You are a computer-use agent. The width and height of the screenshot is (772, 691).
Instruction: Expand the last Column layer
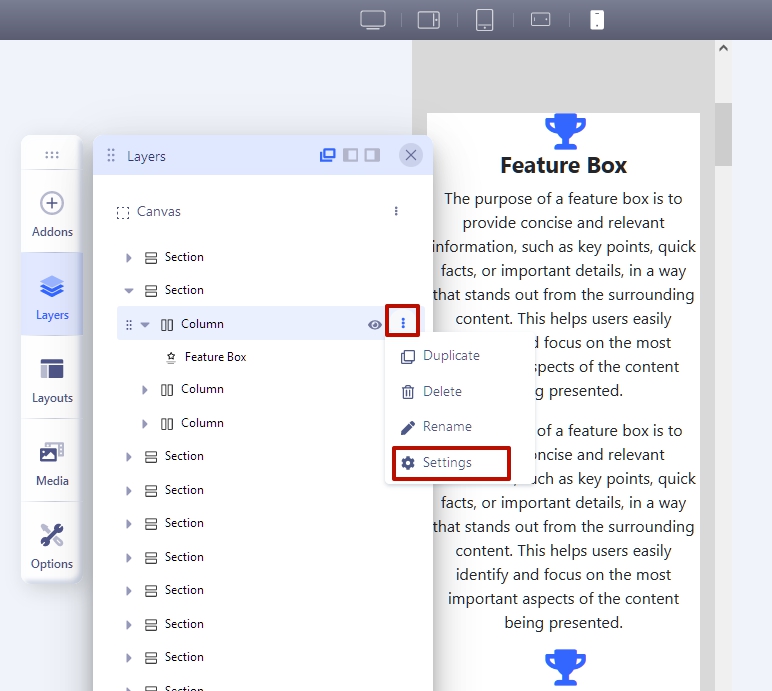tap(145, 424)
